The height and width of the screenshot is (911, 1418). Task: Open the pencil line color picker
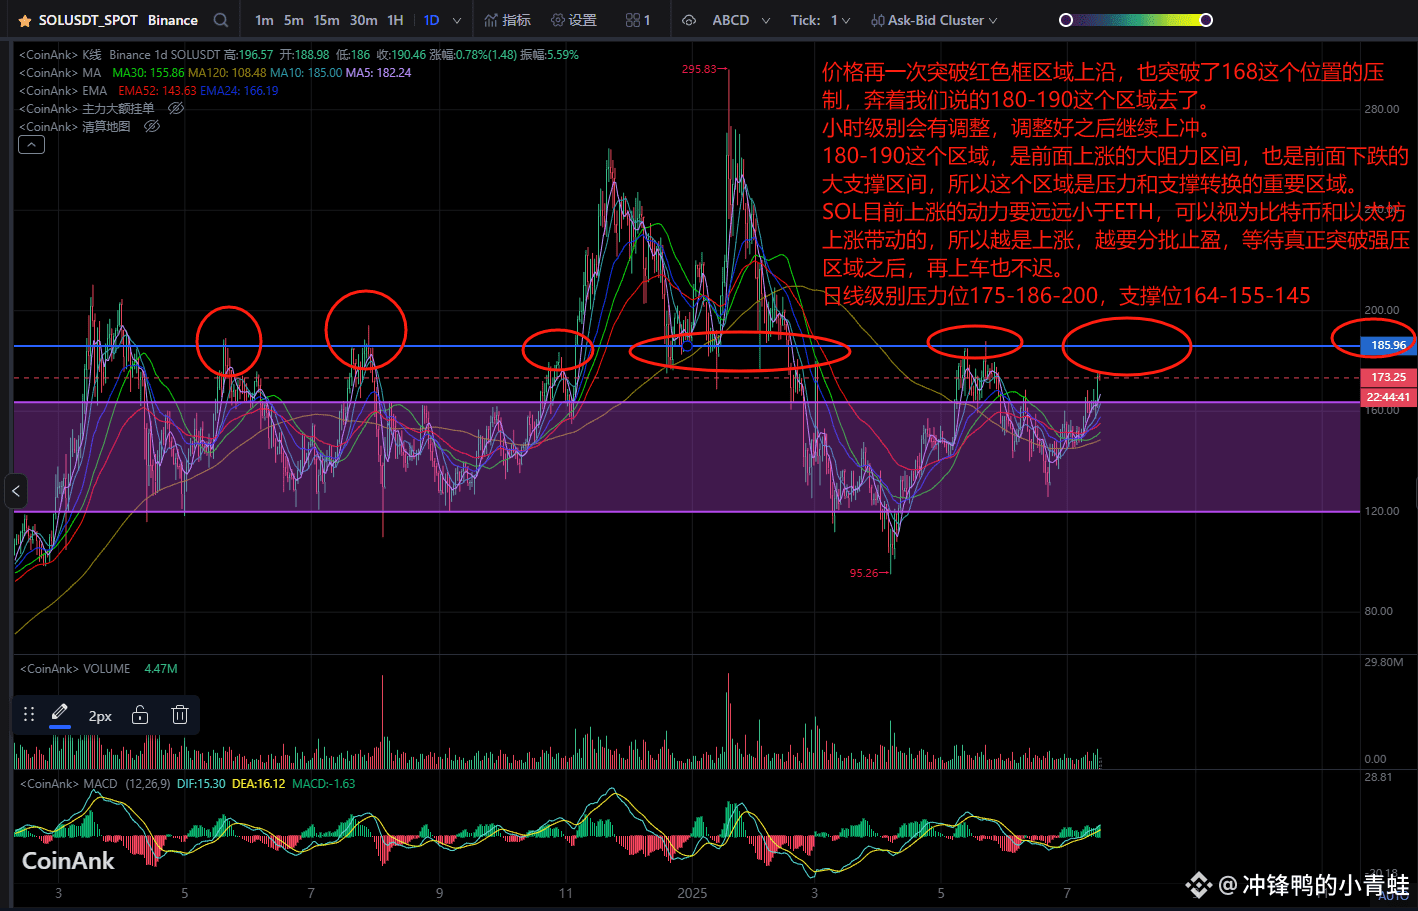tap(59, 714)
